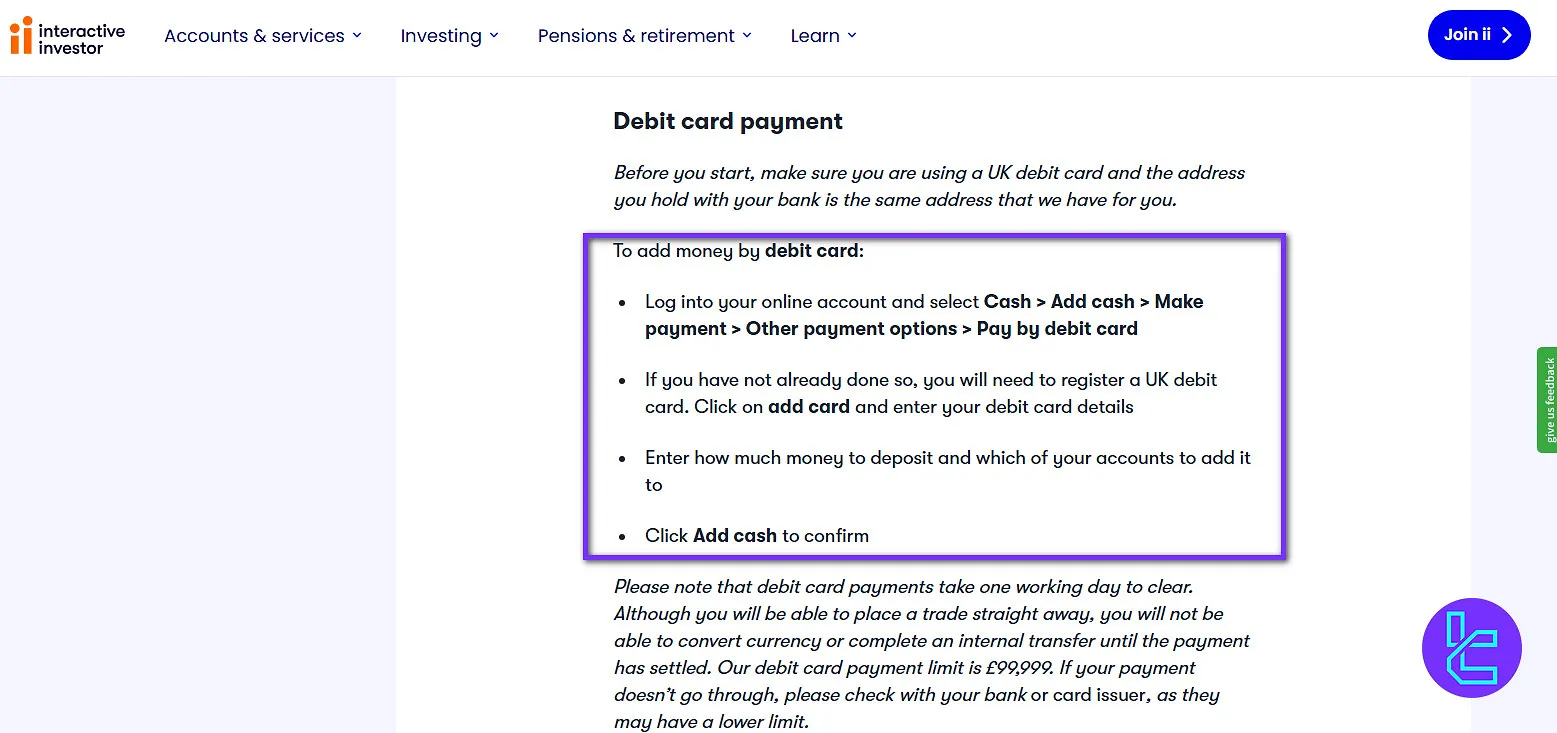Open the chat widget in bottom right corner
The image size is (1557, 733).
pos(1471,647)
